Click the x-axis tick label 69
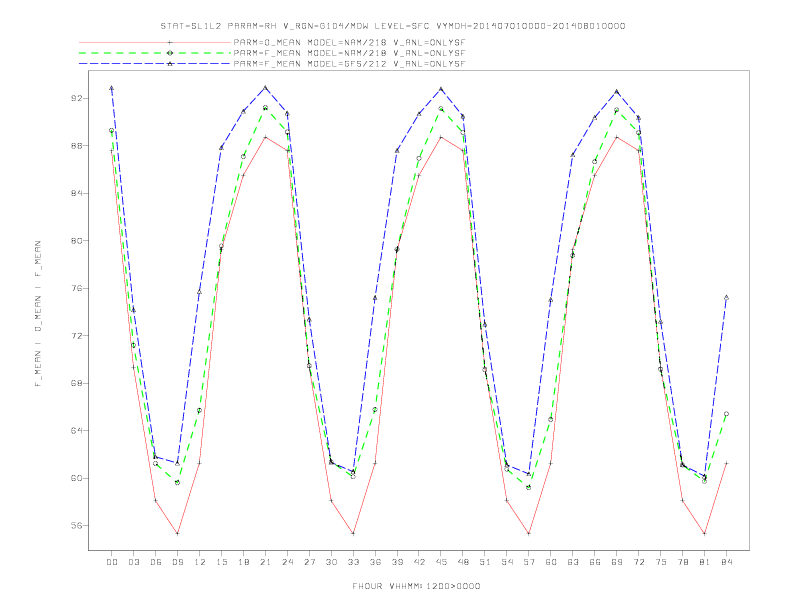The image size is (792, 612). coord(617,562)
